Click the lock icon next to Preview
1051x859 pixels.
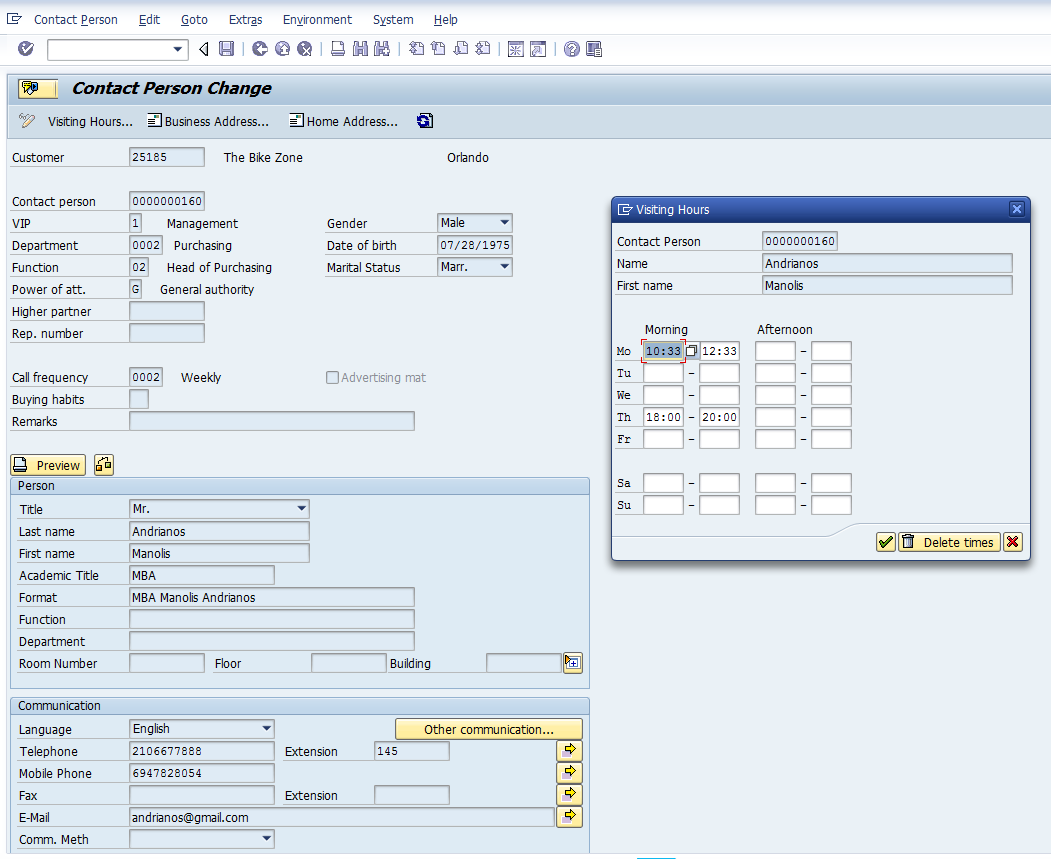(x=104, y=464)
